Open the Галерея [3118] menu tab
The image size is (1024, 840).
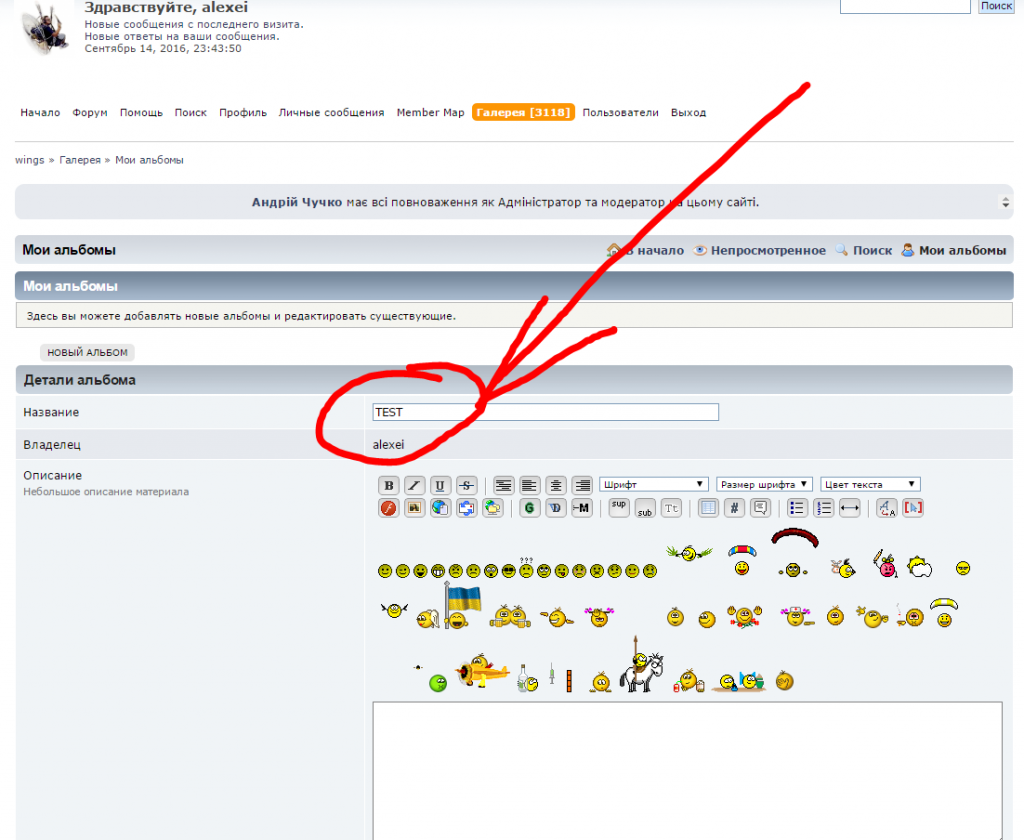[524, 113]
